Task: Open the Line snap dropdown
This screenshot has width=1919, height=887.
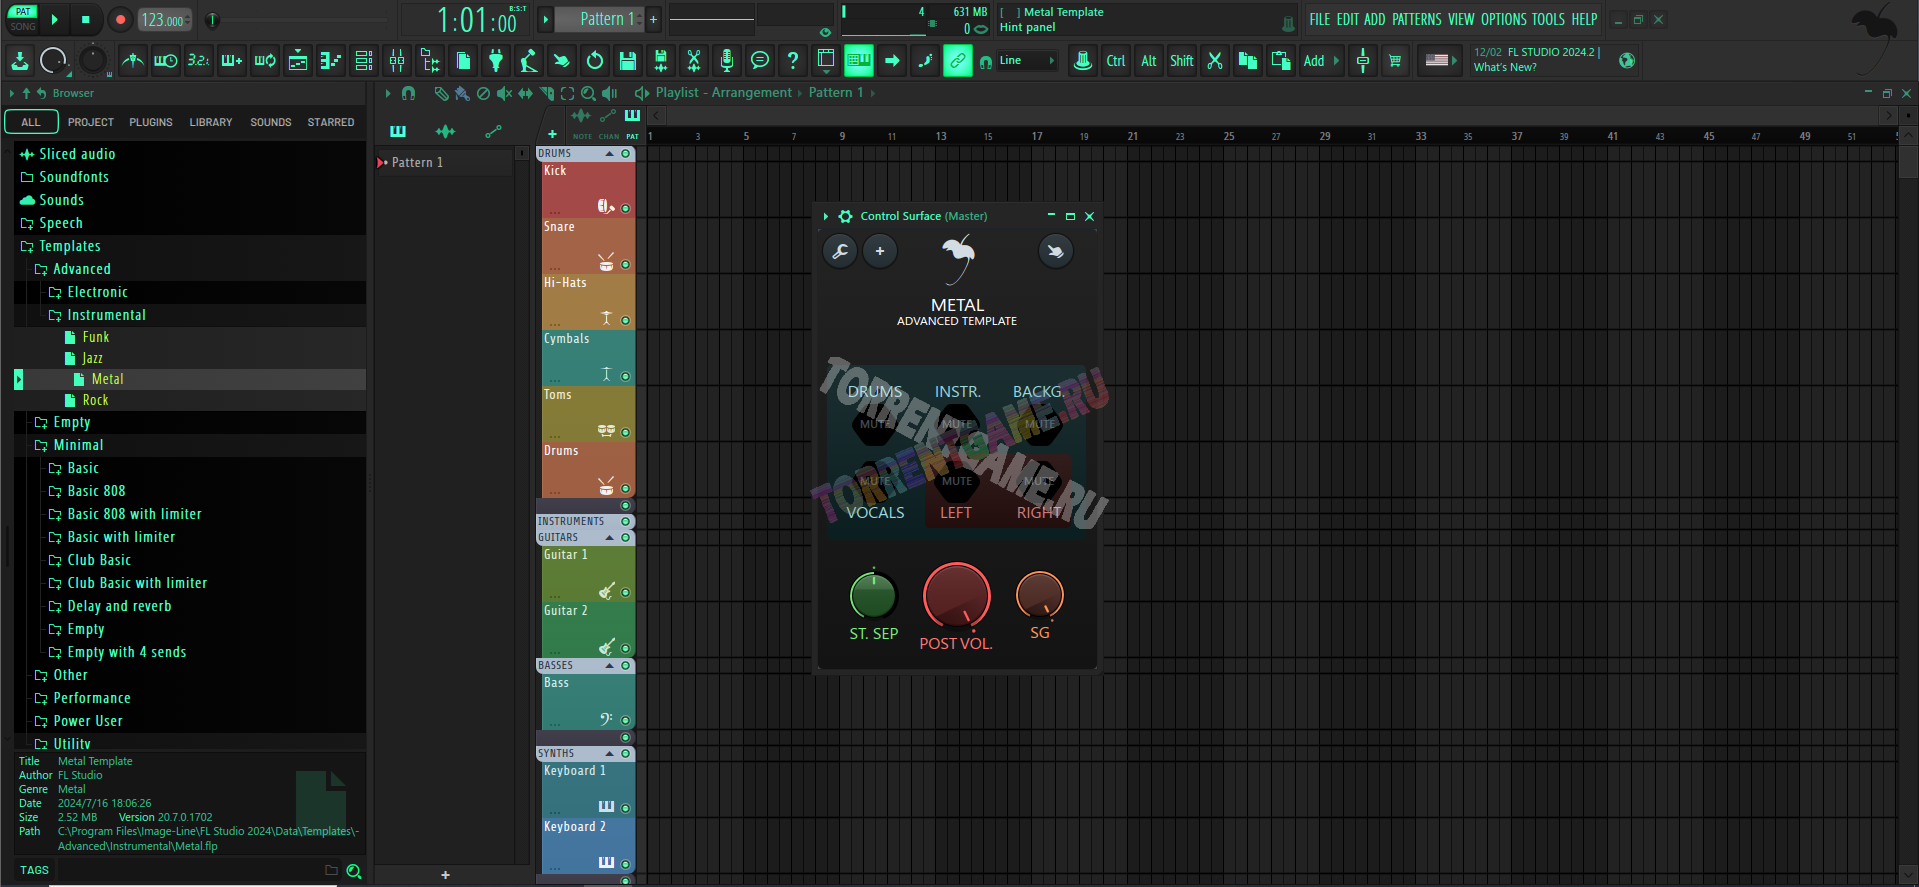Action: click(1029, 61)
